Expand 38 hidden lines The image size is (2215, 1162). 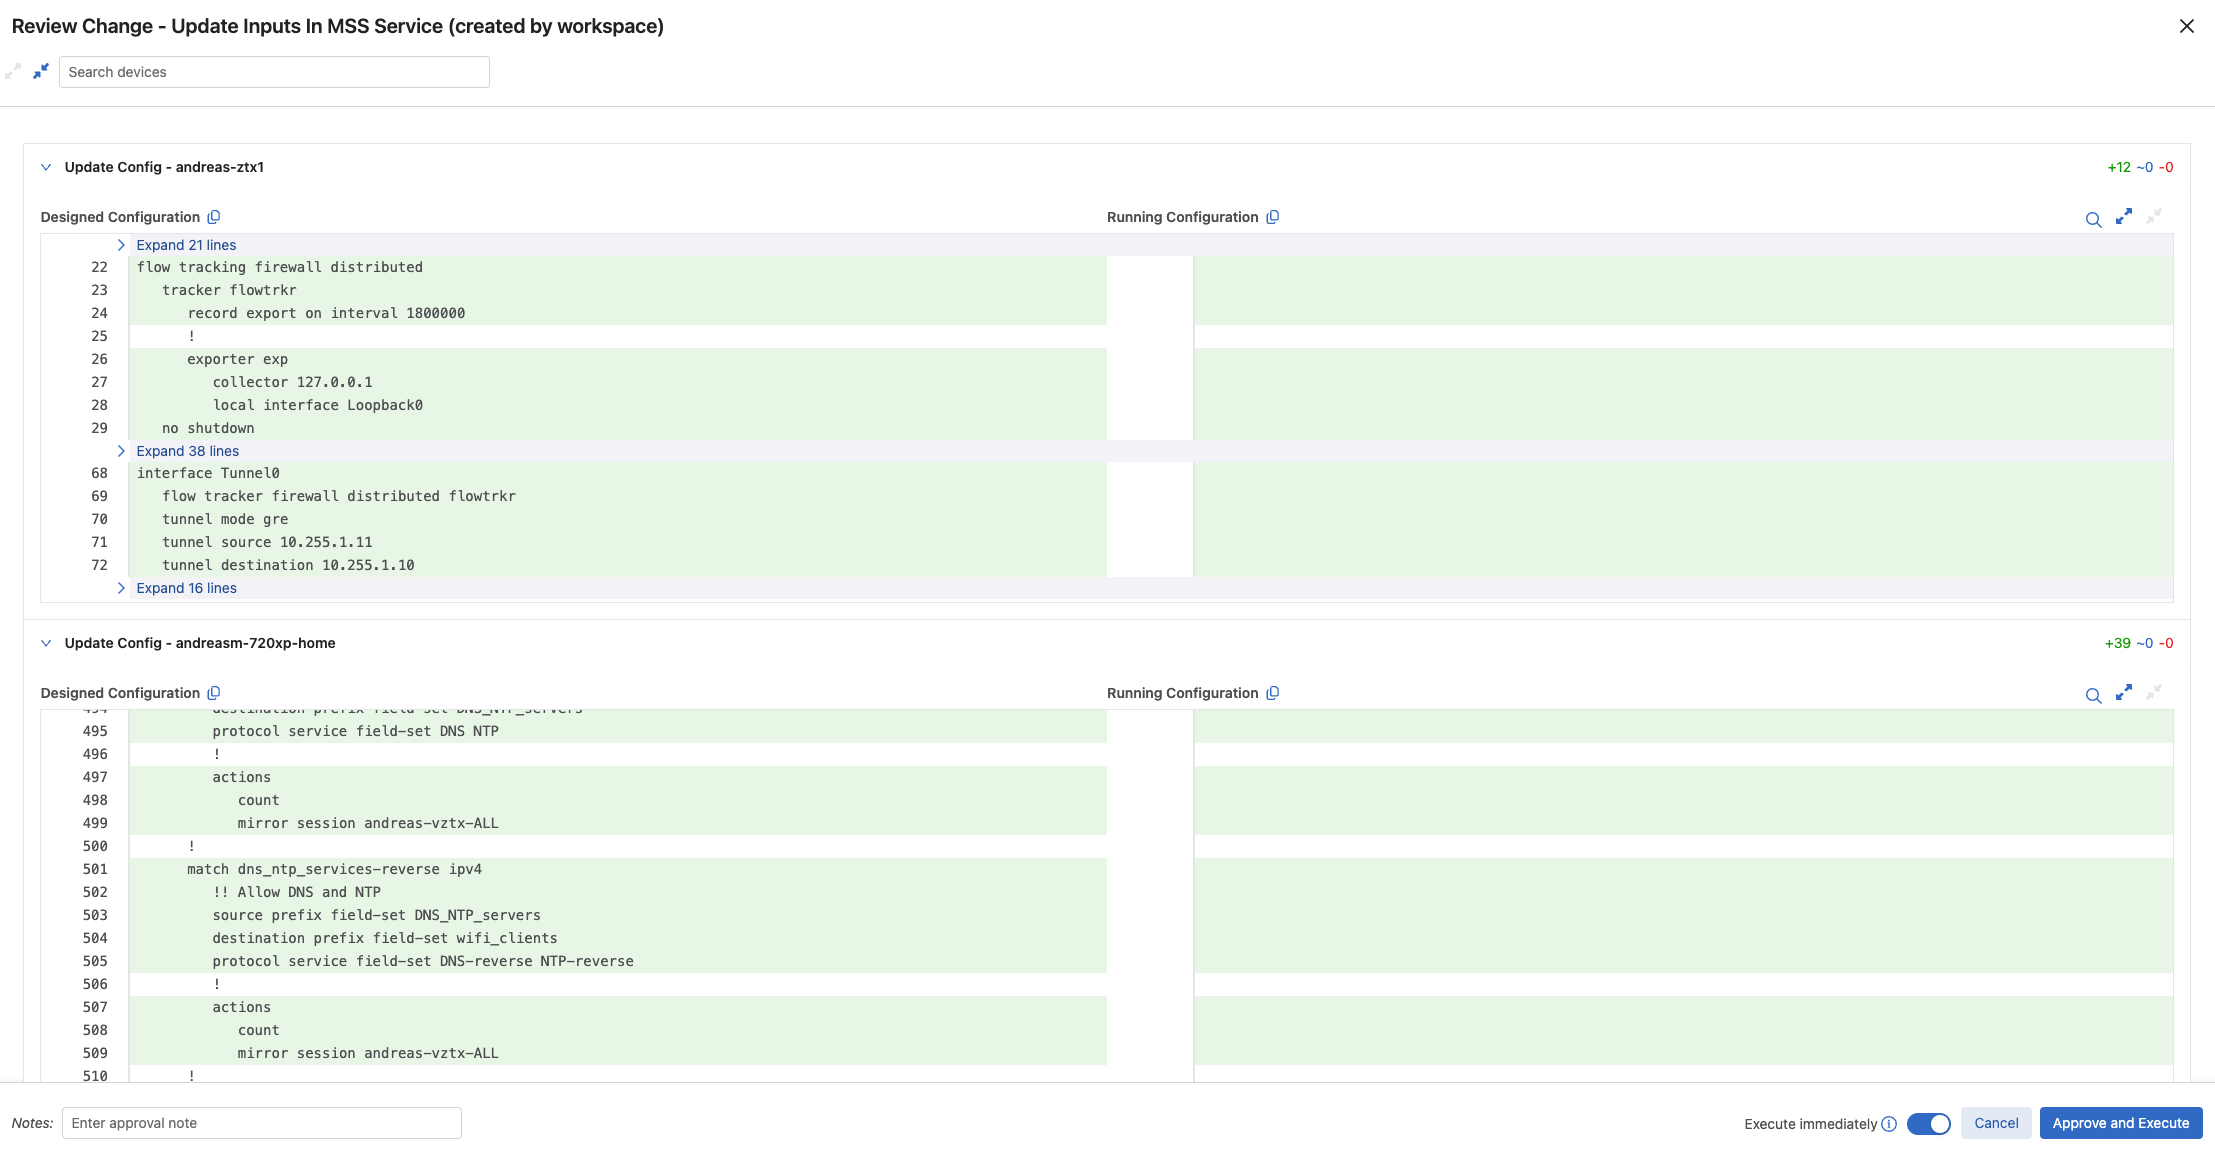(x=187, y=451)
